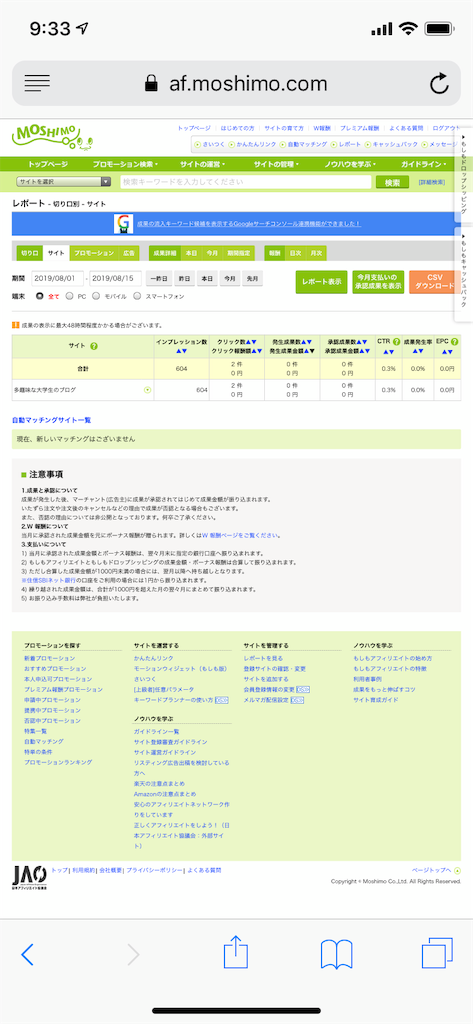
Task: Click the 先月 period button
Action: tap(252, 278)
